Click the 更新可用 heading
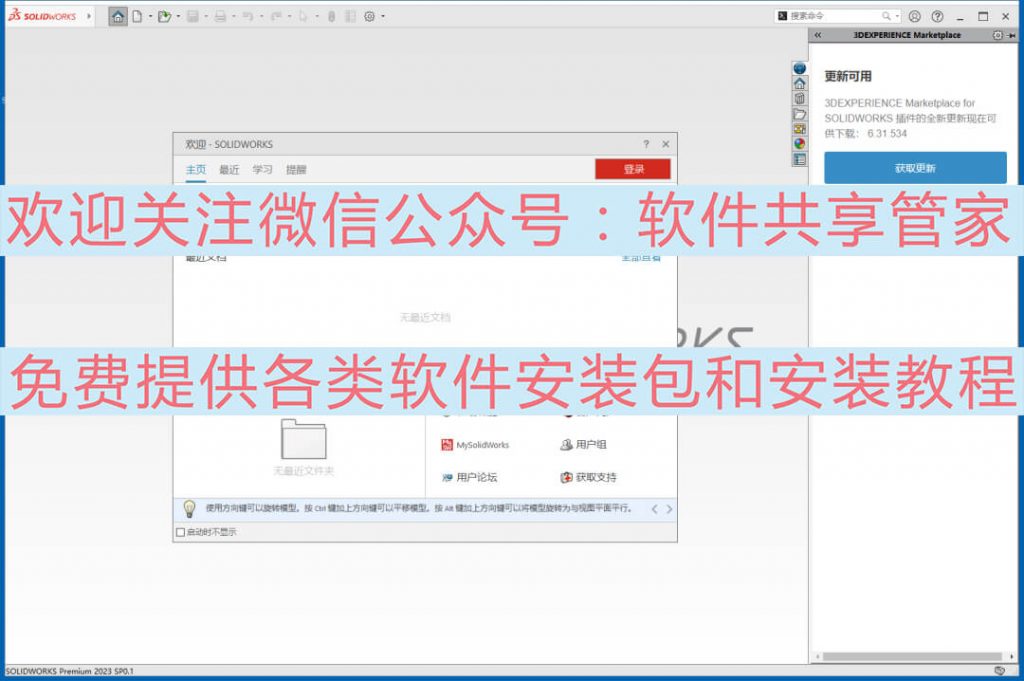Image resolution: width=1024 pixels, height=681 pixels. coord(848,76)
